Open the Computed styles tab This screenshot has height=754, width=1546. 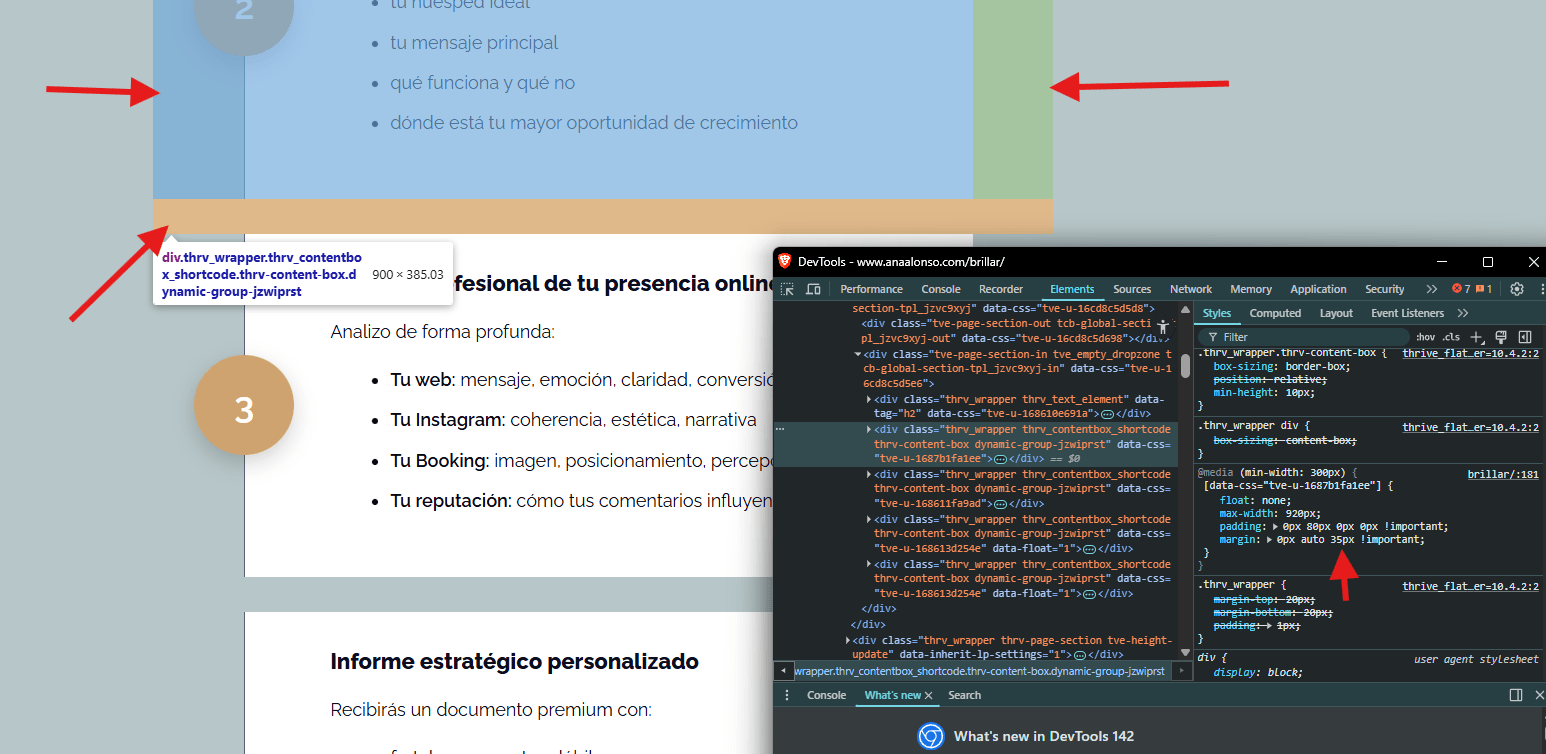click(1275, 313)
